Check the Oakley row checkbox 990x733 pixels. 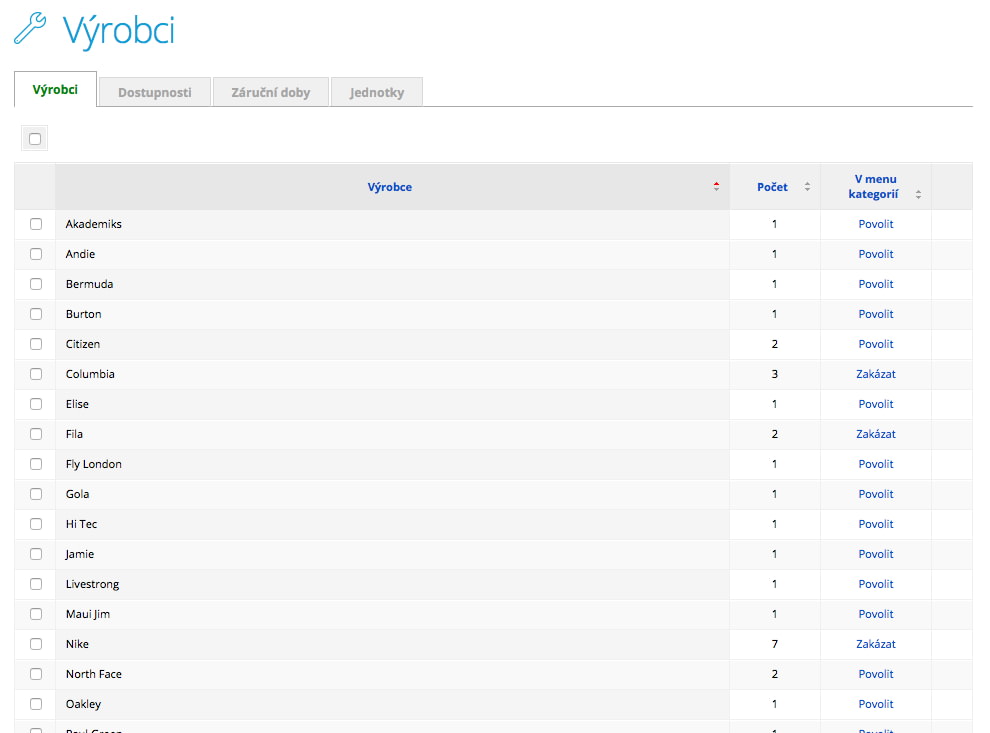point(36,704)
